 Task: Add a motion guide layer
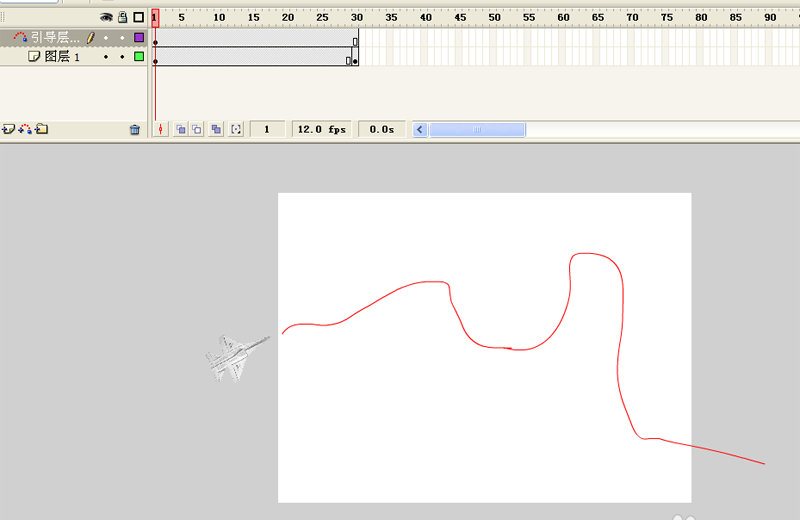click(x=25, y=130)
